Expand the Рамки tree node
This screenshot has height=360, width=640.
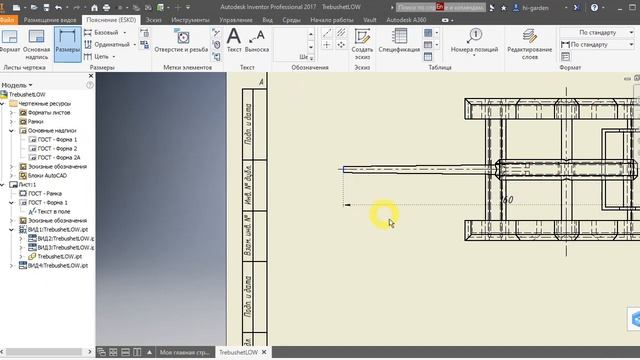point(11,122)
